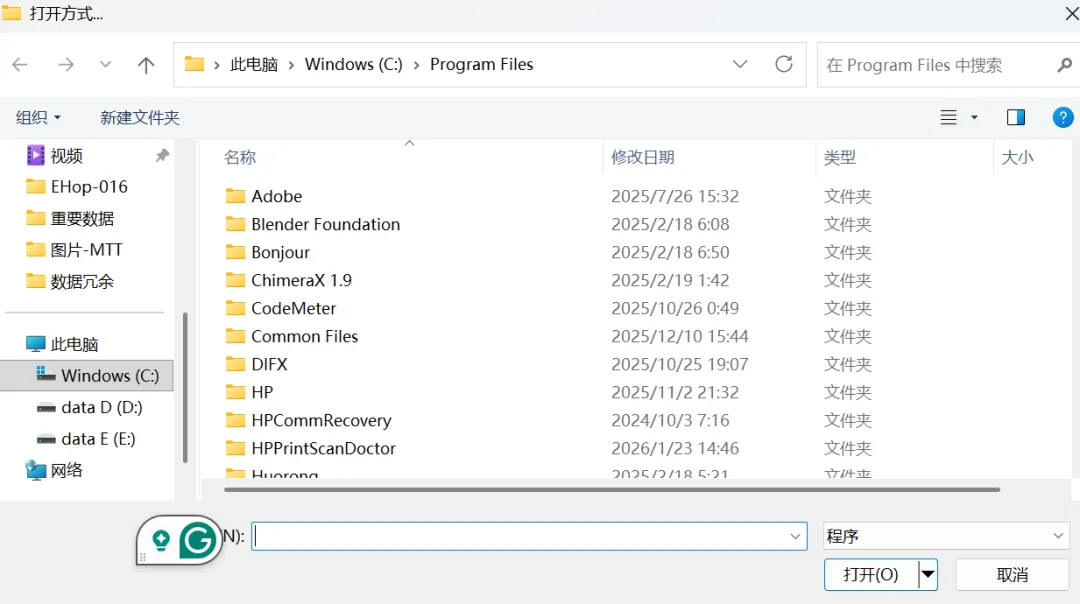Click the 取消 button

click(1012, 574)
